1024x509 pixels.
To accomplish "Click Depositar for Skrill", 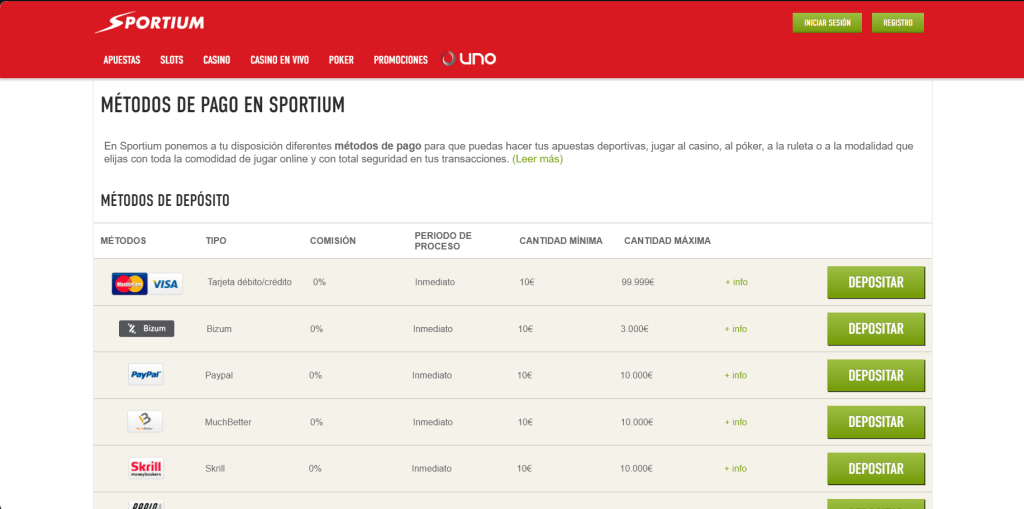I will click(875, 468).
